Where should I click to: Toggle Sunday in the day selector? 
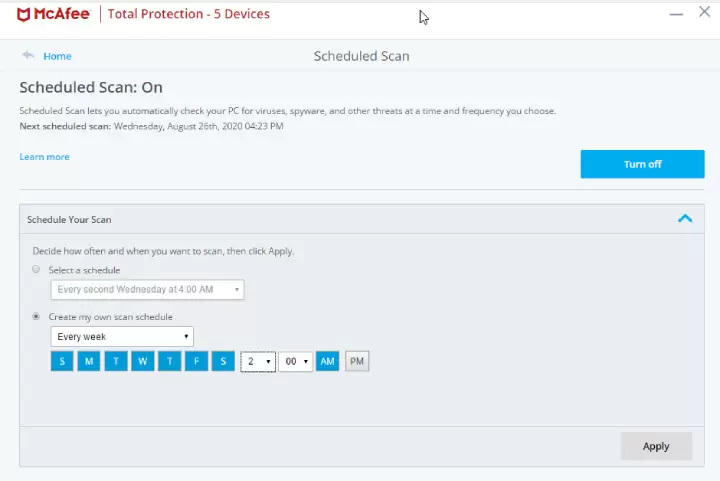point(62,361)
